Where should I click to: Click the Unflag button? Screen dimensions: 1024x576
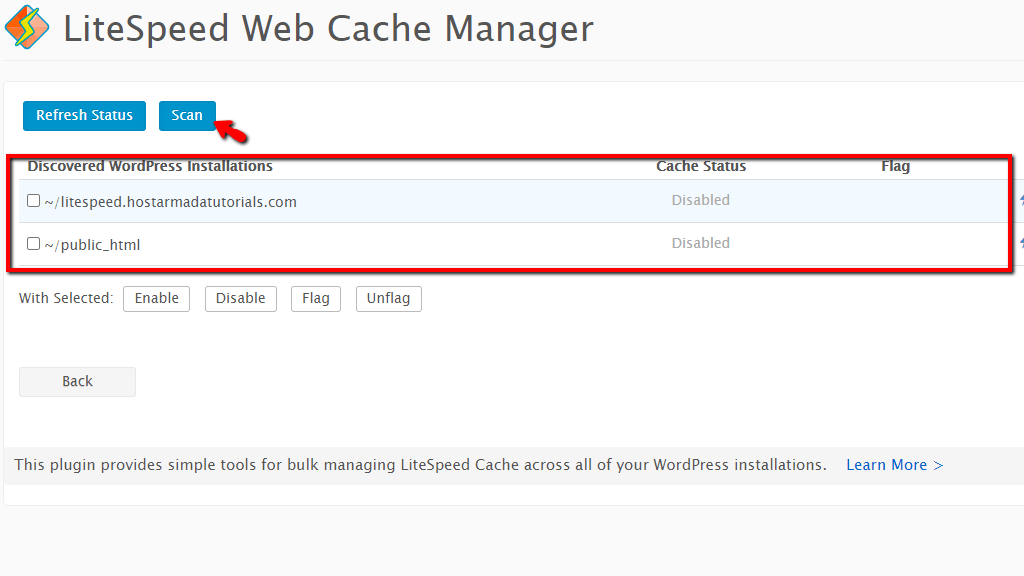389,298
